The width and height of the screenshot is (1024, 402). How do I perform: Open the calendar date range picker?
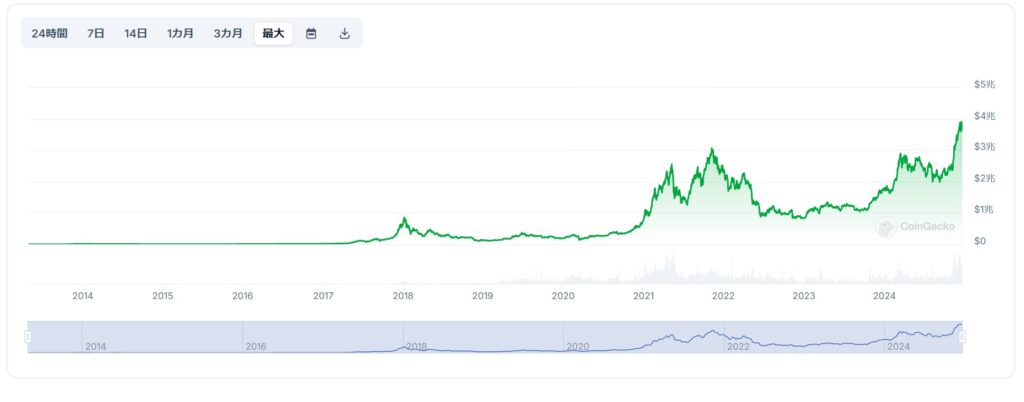[311, 33]
